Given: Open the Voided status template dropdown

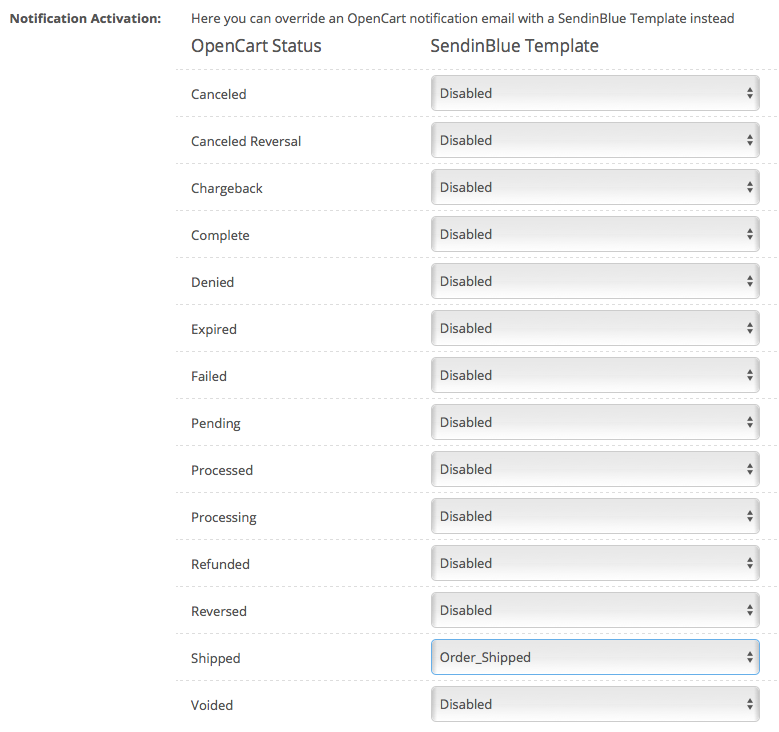Looking at the screenshot, I should point(595,705).
